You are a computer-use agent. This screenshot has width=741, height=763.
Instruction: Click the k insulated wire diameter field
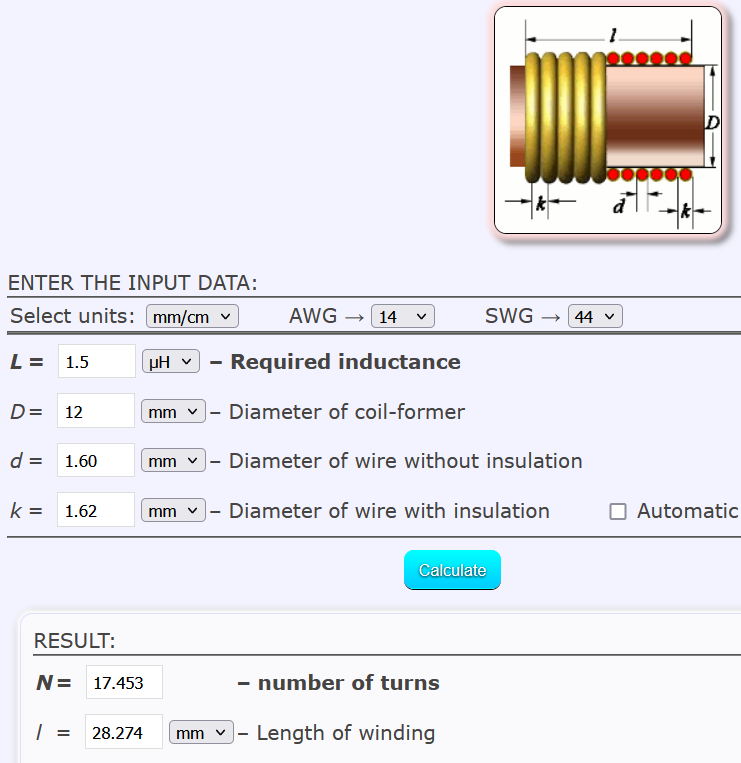[x=96, y=510]
